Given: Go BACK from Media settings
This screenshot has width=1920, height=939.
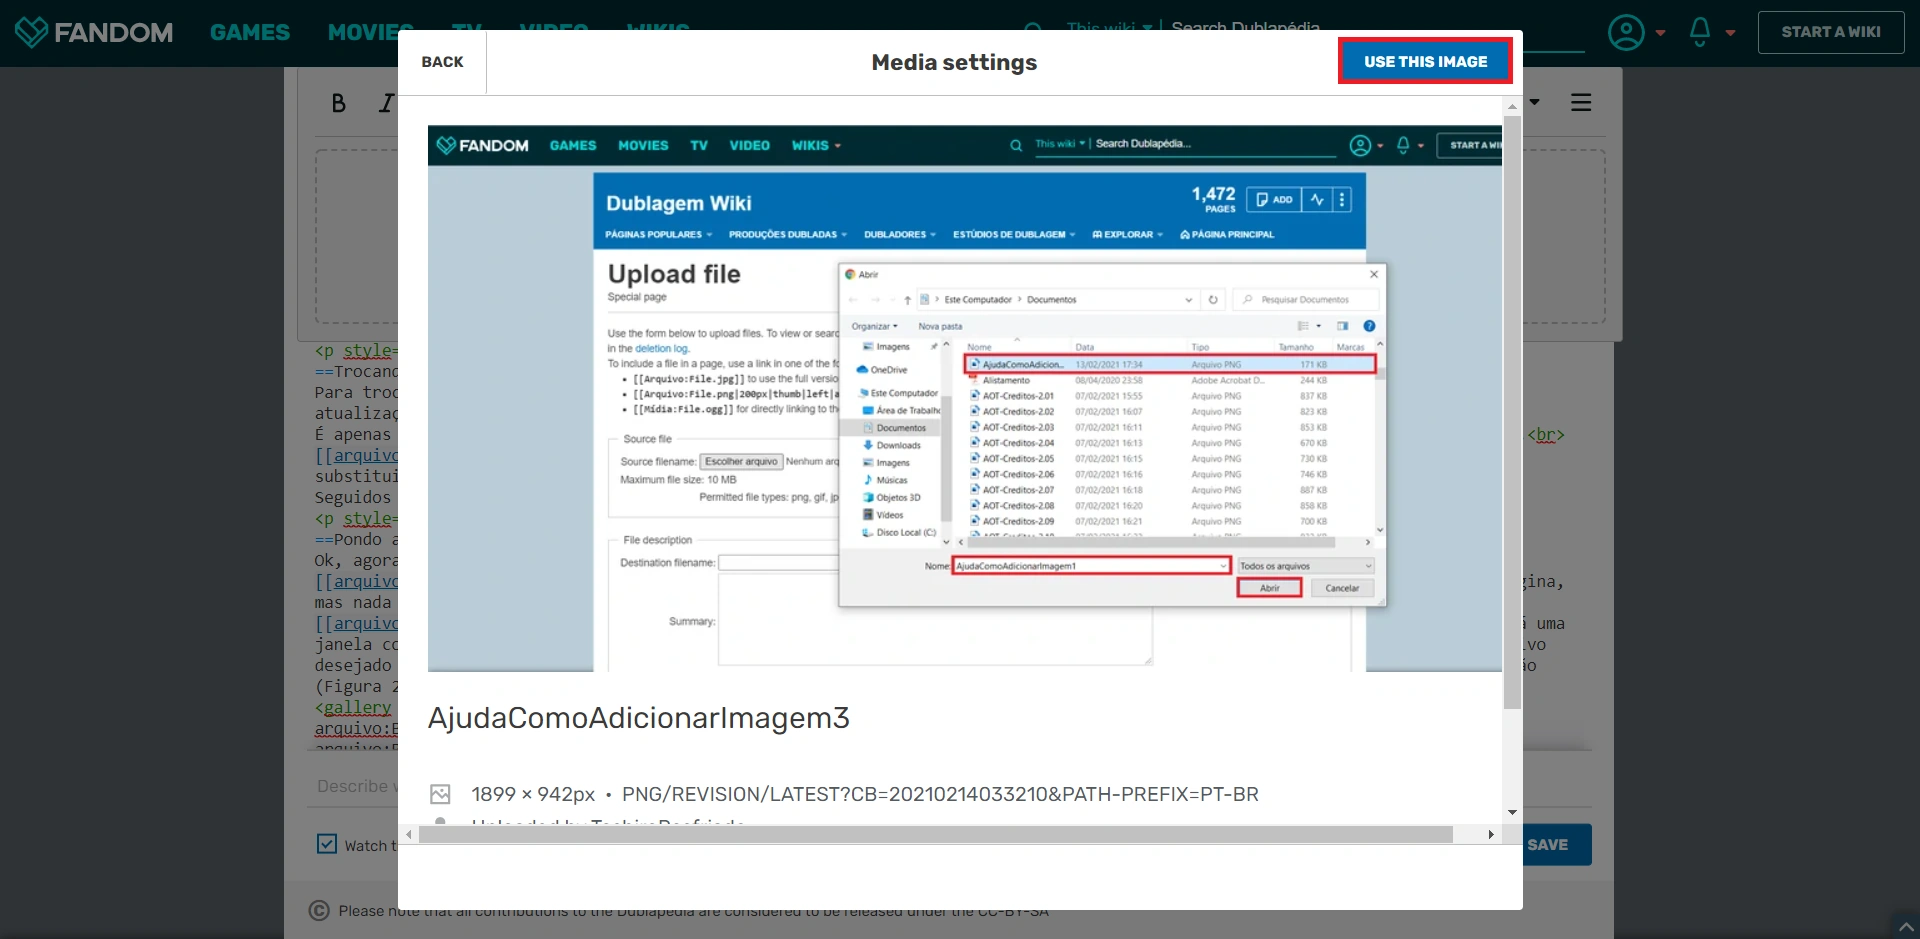Looking at the screenshot, I should (x=442, y=62).
